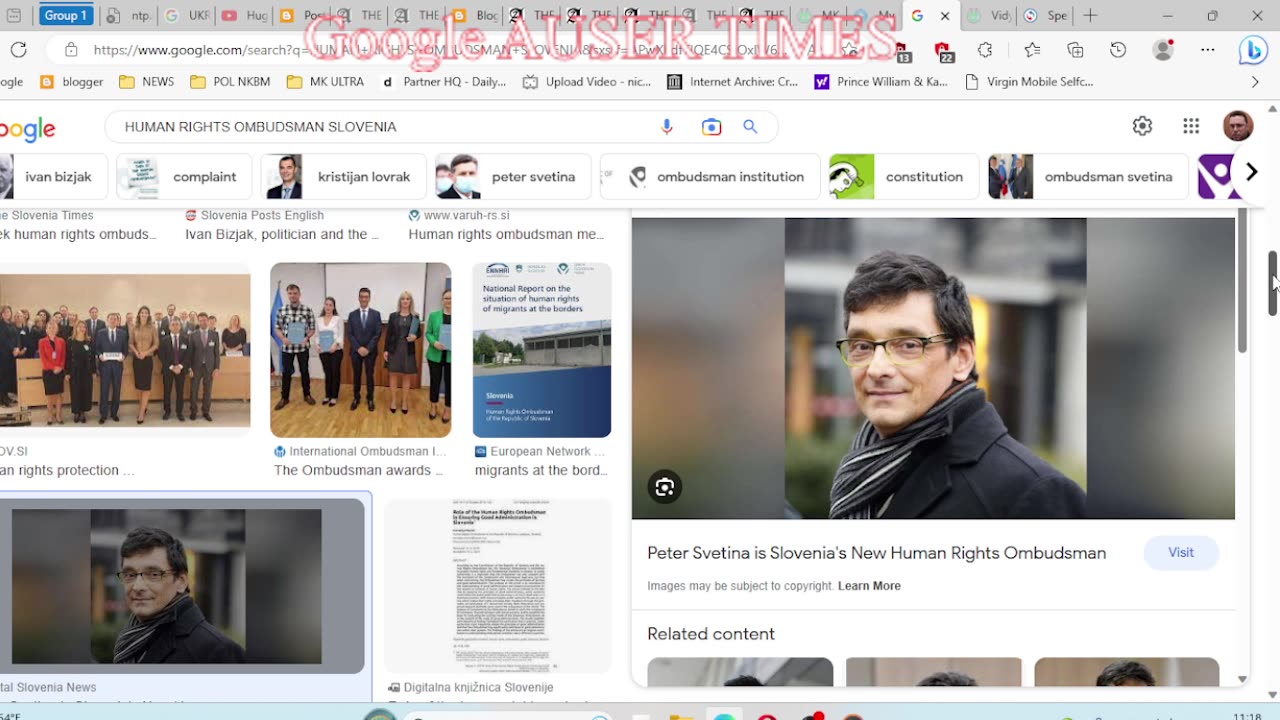Select the complaint suggestion chip
Viewport: 1280px width, 720px height.
click(184, 177)
